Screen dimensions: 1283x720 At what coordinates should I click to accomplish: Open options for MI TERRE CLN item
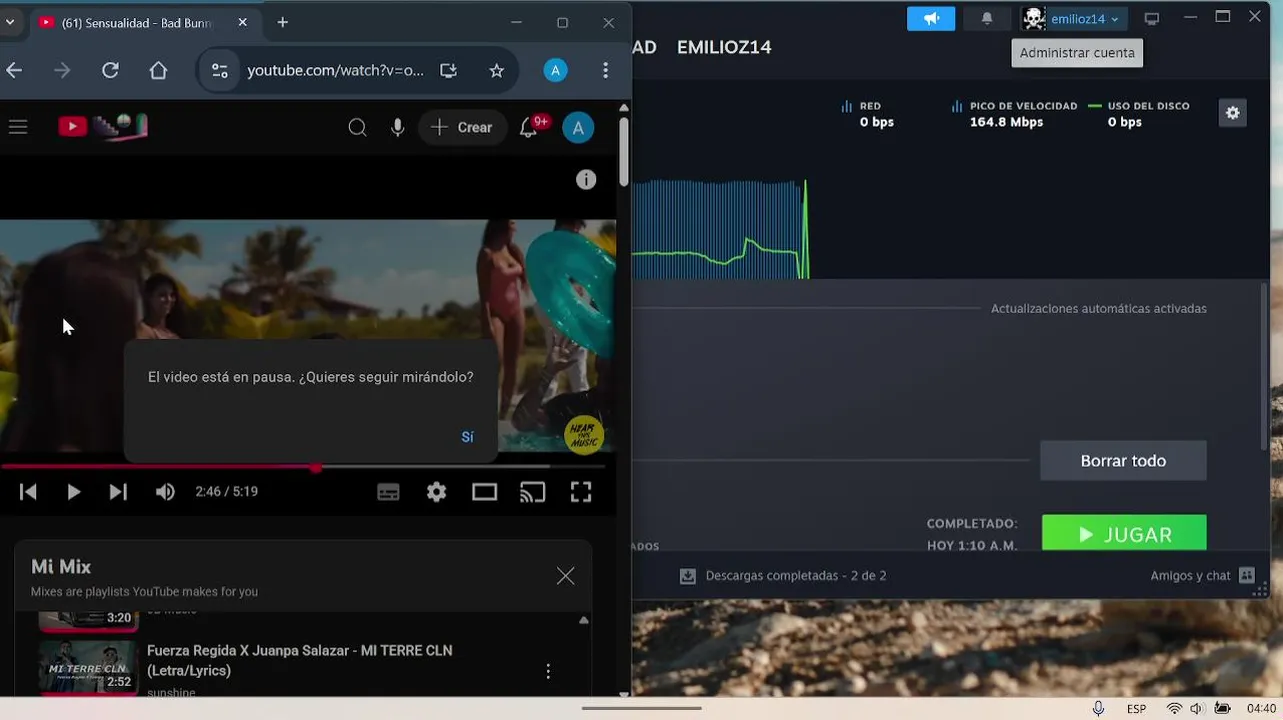(548, 671)
